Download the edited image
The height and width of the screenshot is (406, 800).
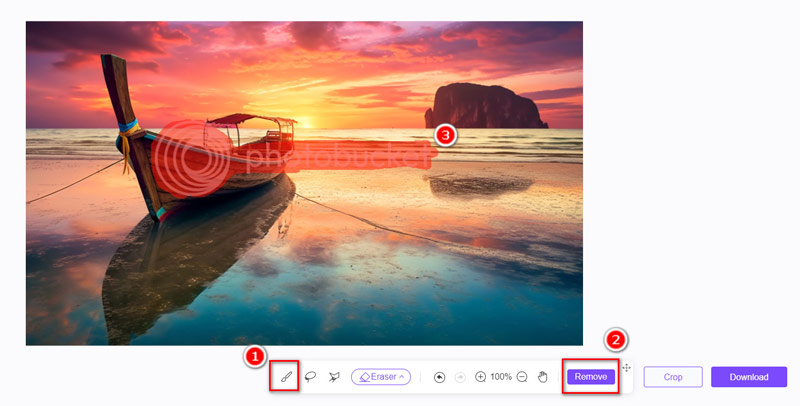click(x=749, y=377)
